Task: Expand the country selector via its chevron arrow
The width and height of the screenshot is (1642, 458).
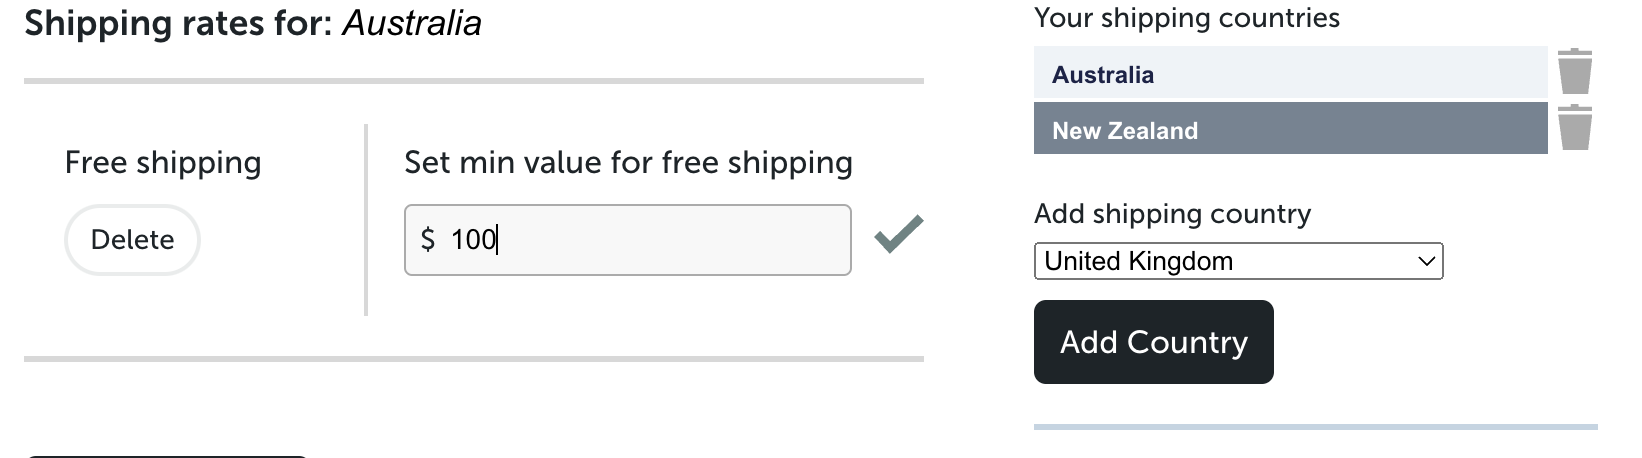Action: tap(1426, 262)
